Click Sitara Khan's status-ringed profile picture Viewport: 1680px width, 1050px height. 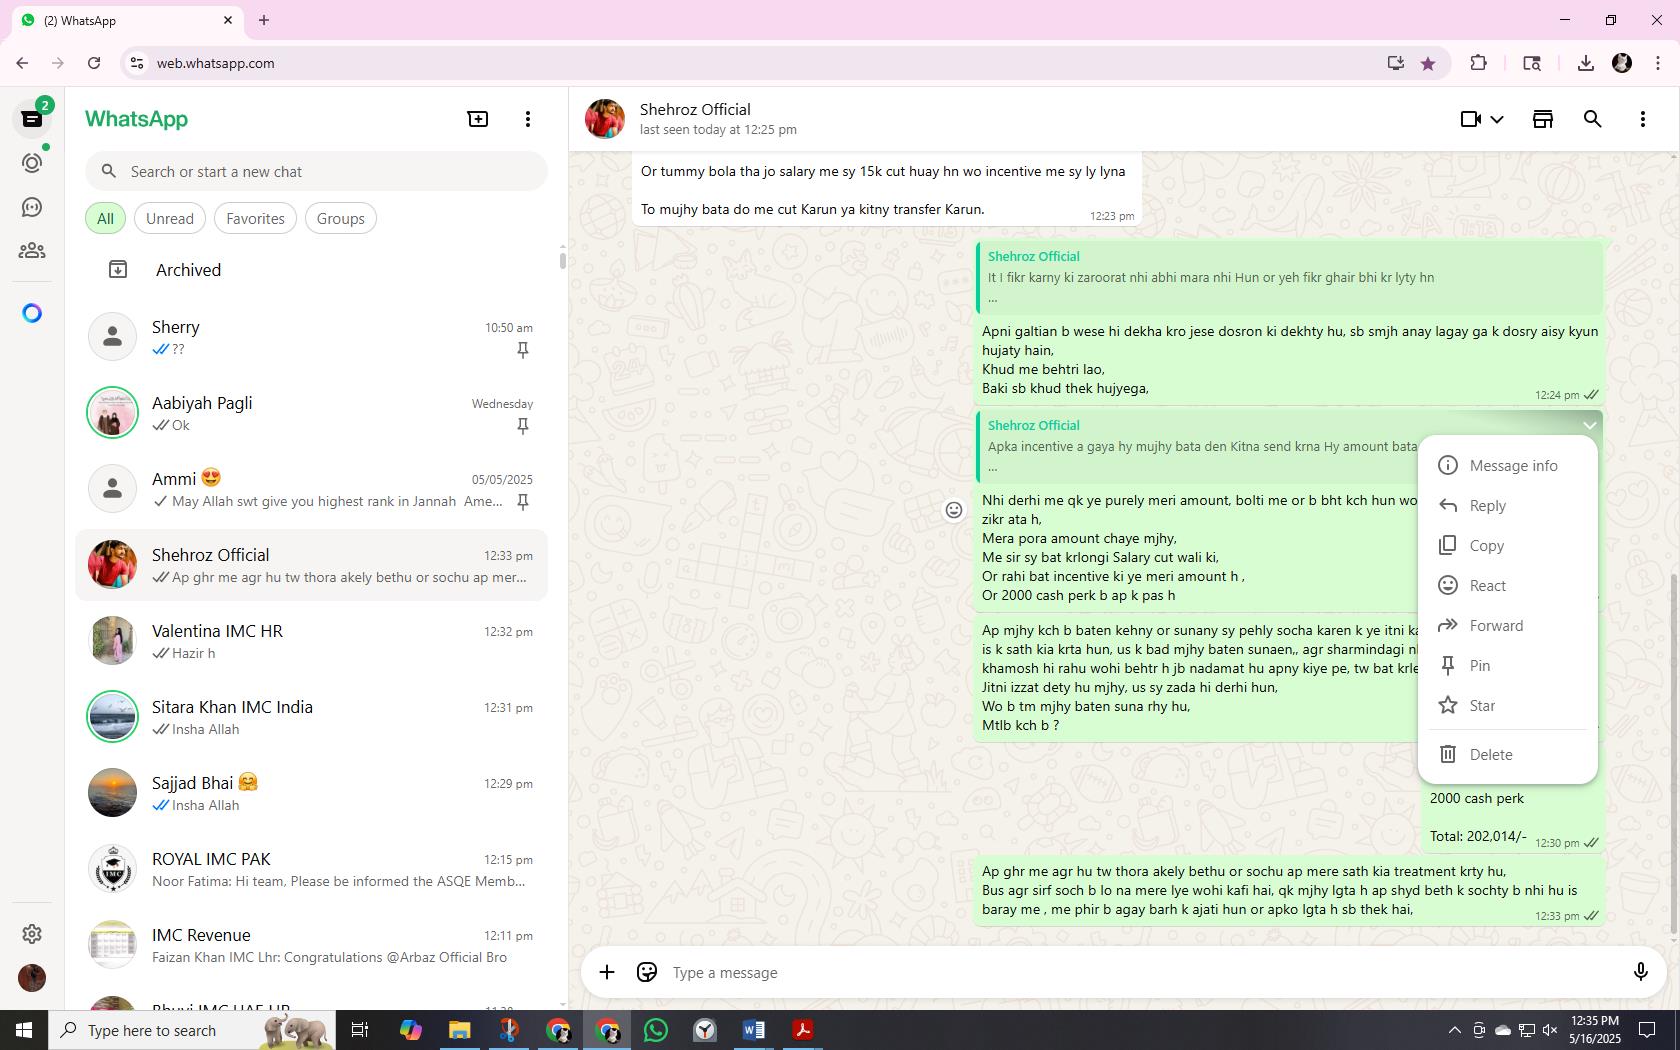112,717
